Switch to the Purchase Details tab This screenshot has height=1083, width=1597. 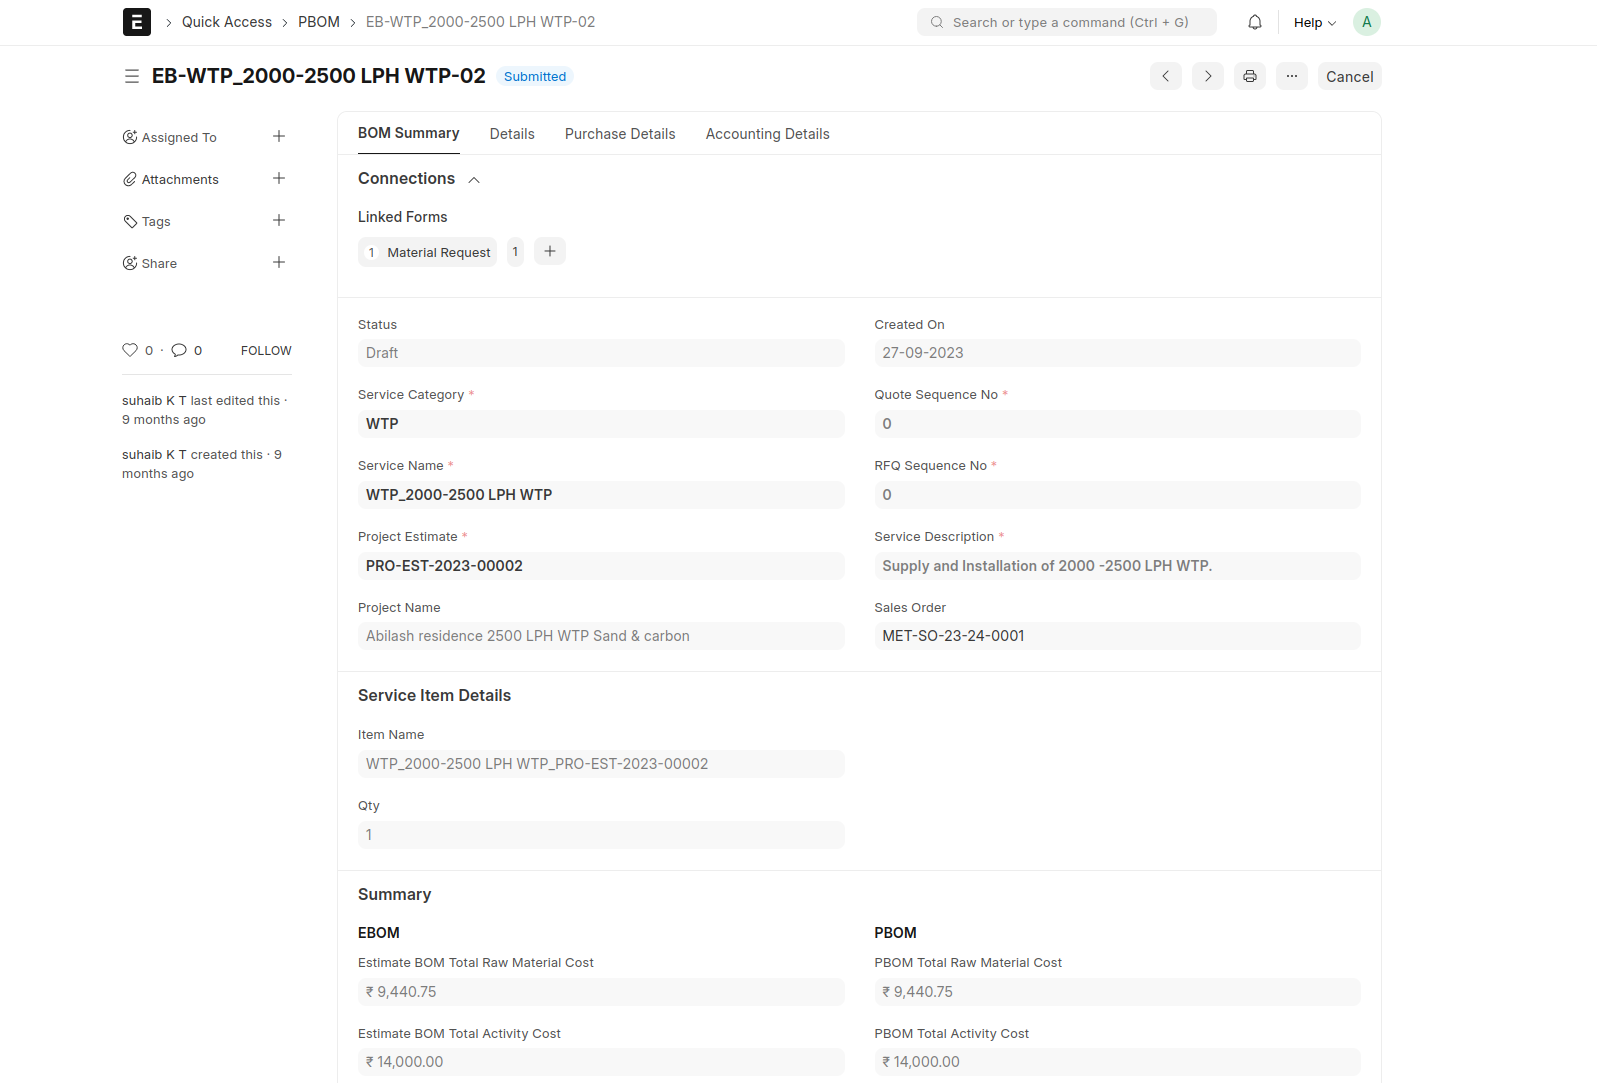[x=619, y=134]
